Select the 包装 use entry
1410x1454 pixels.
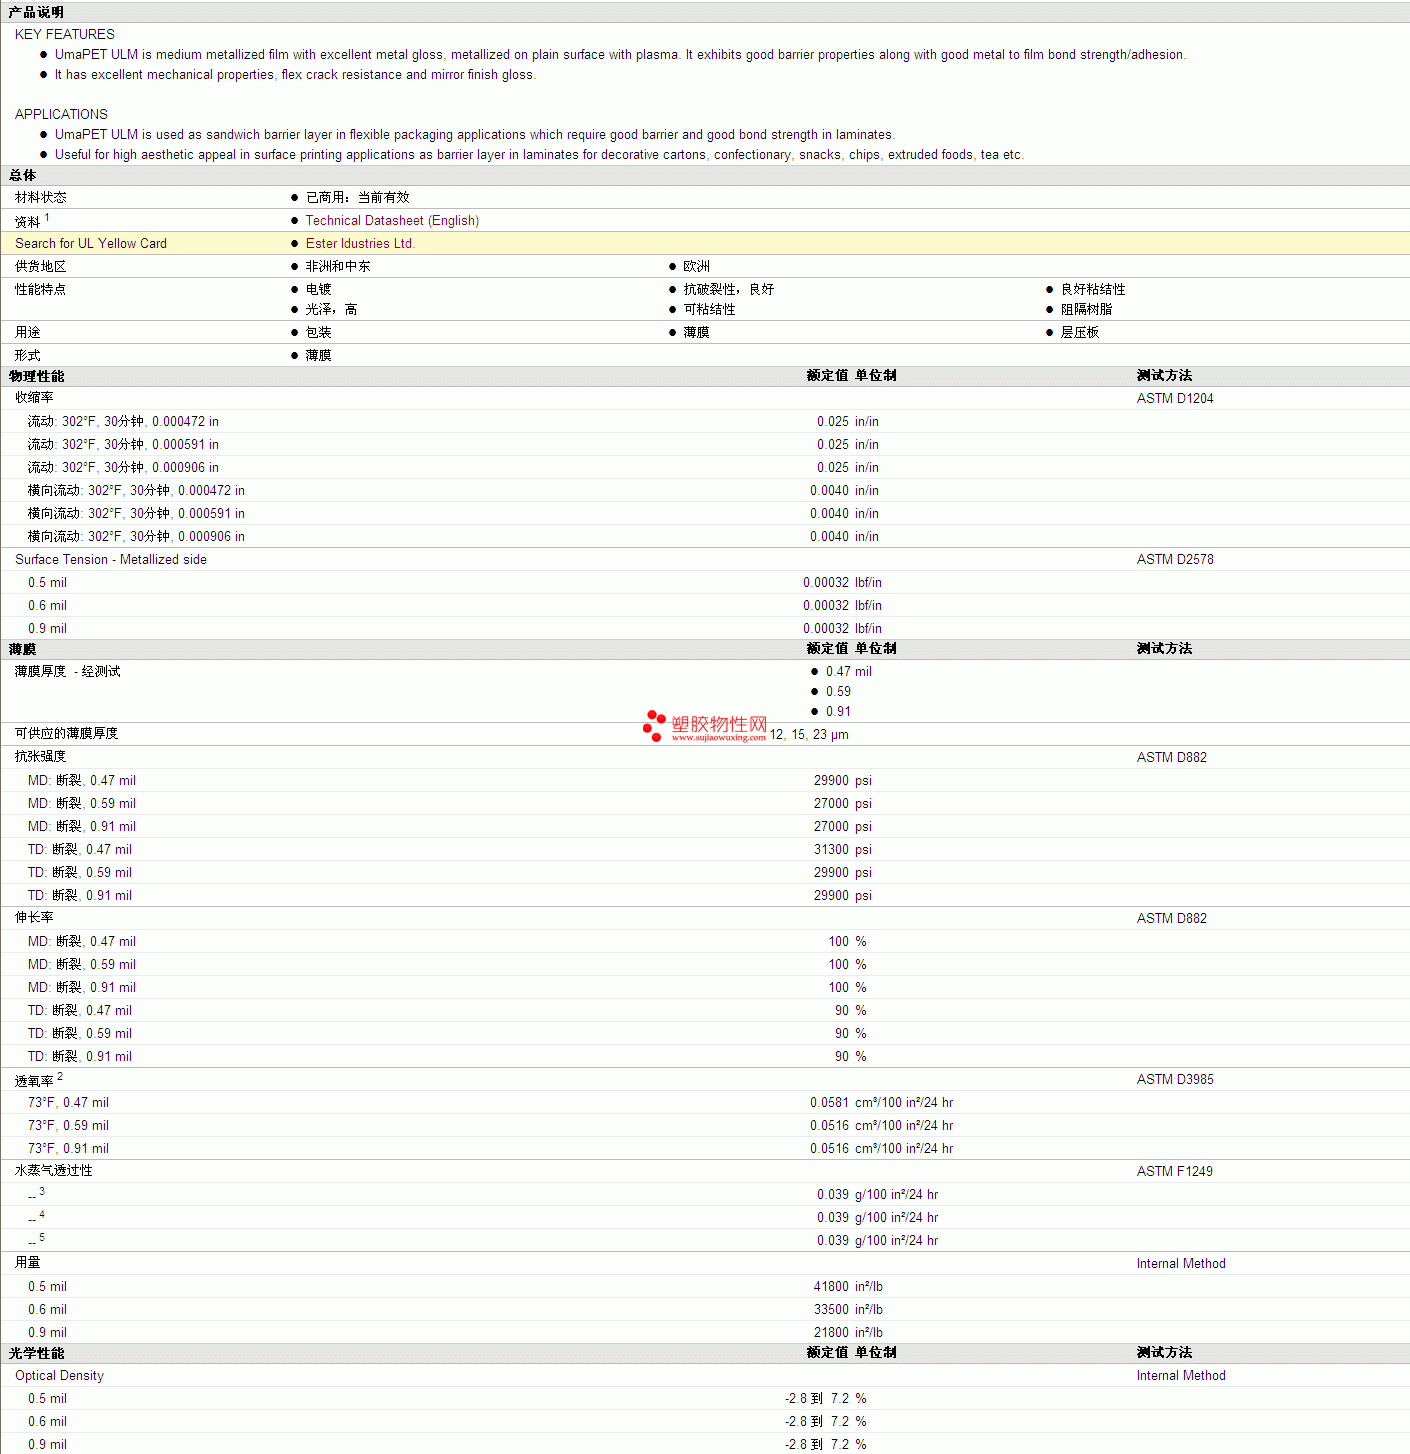tap(319, 333)
